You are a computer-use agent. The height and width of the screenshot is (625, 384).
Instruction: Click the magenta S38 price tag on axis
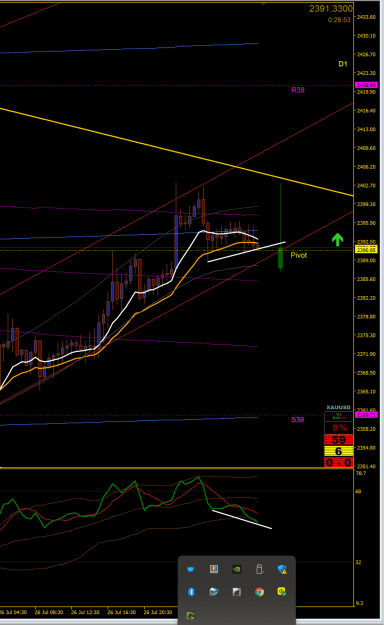point(366,415)
